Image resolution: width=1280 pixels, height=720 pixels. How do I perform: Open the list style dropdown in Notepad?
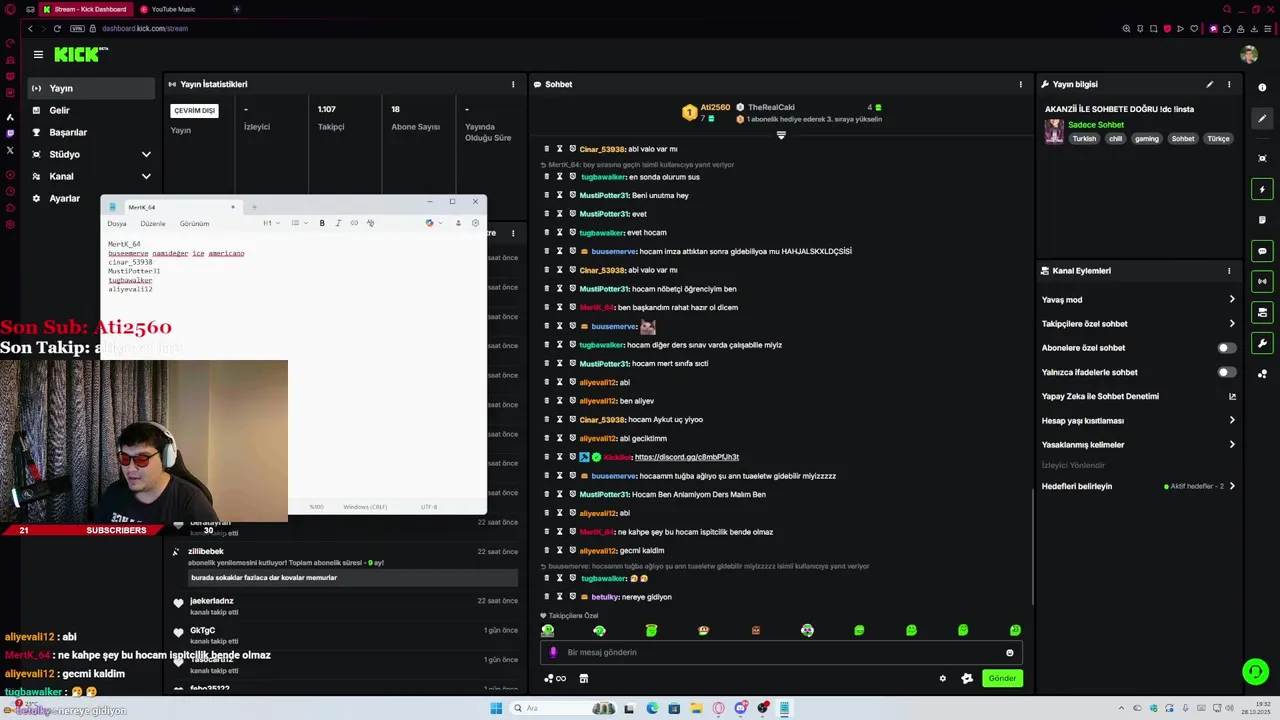[x=298, y=223]
